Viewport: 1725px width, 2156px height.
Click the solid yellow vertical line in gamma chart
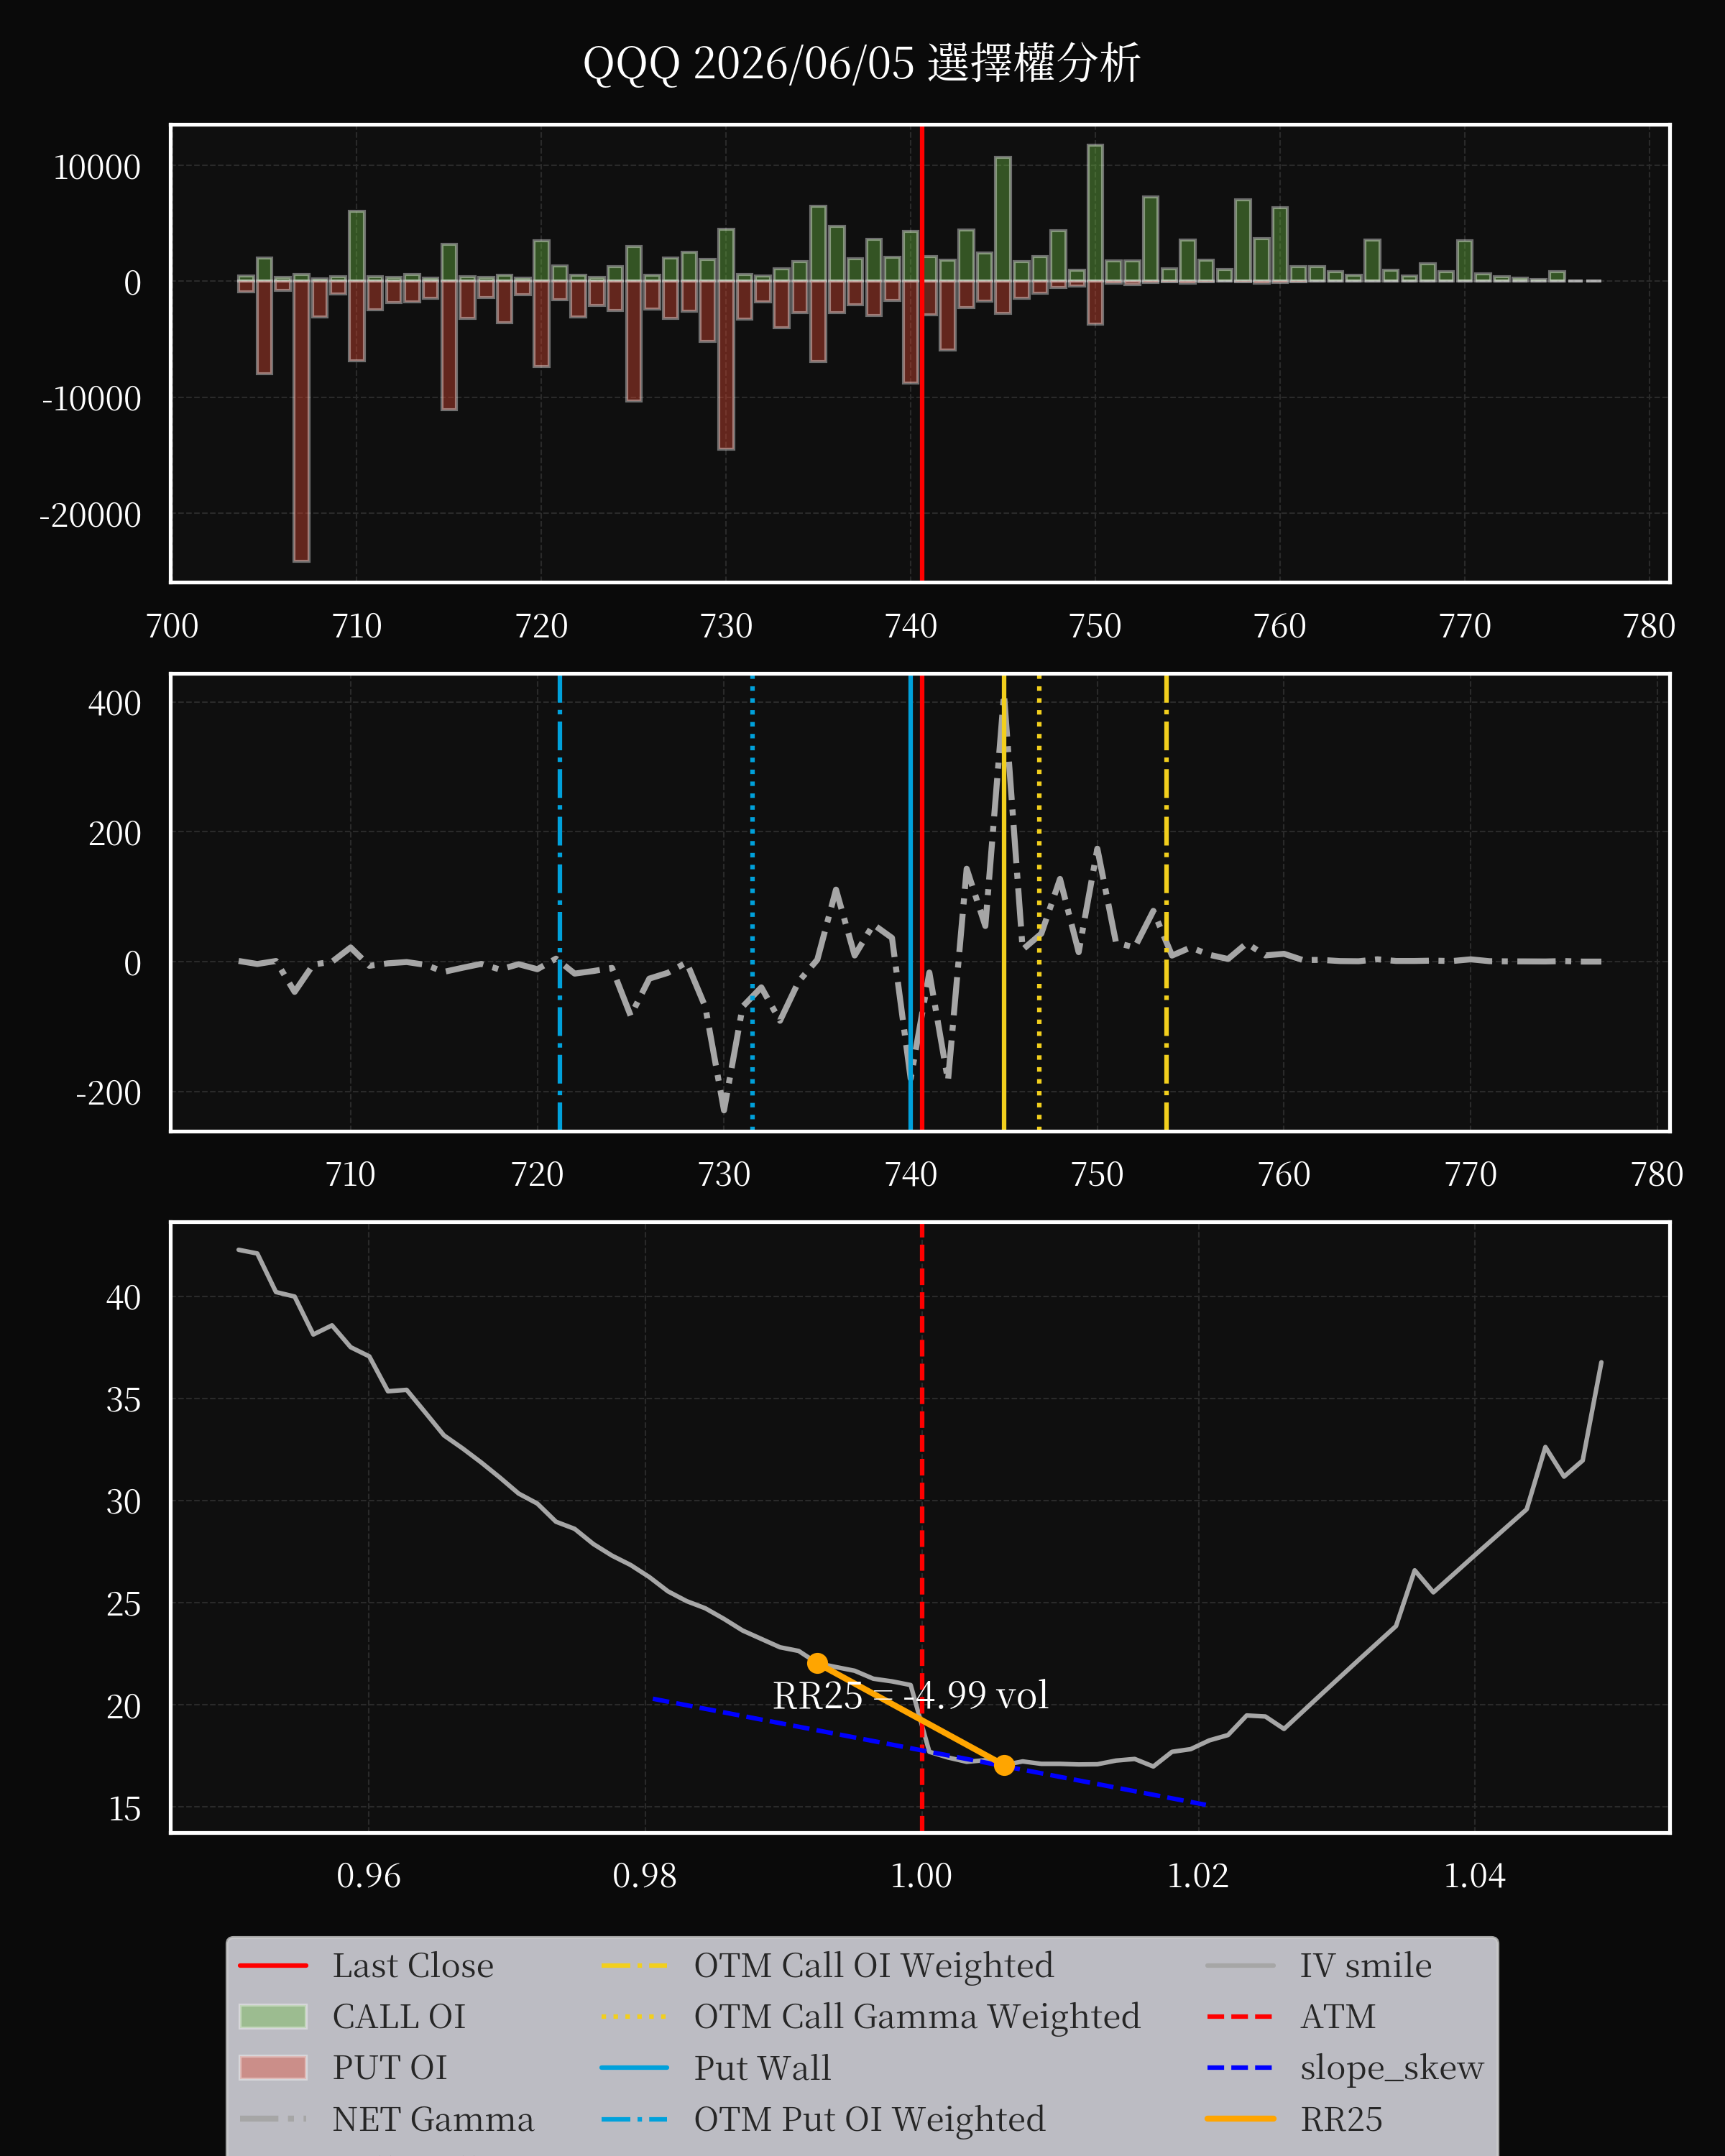click(x=1004, y=902)
